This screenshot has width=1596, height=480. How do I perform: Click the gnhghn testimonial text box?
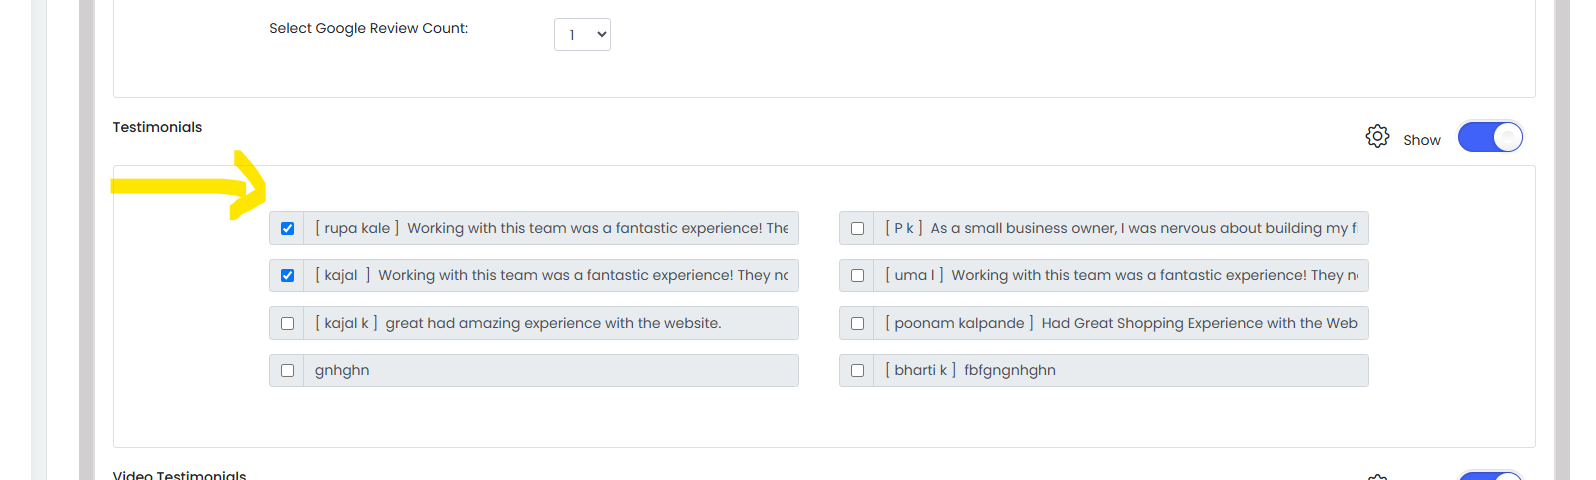click(551, 370)
